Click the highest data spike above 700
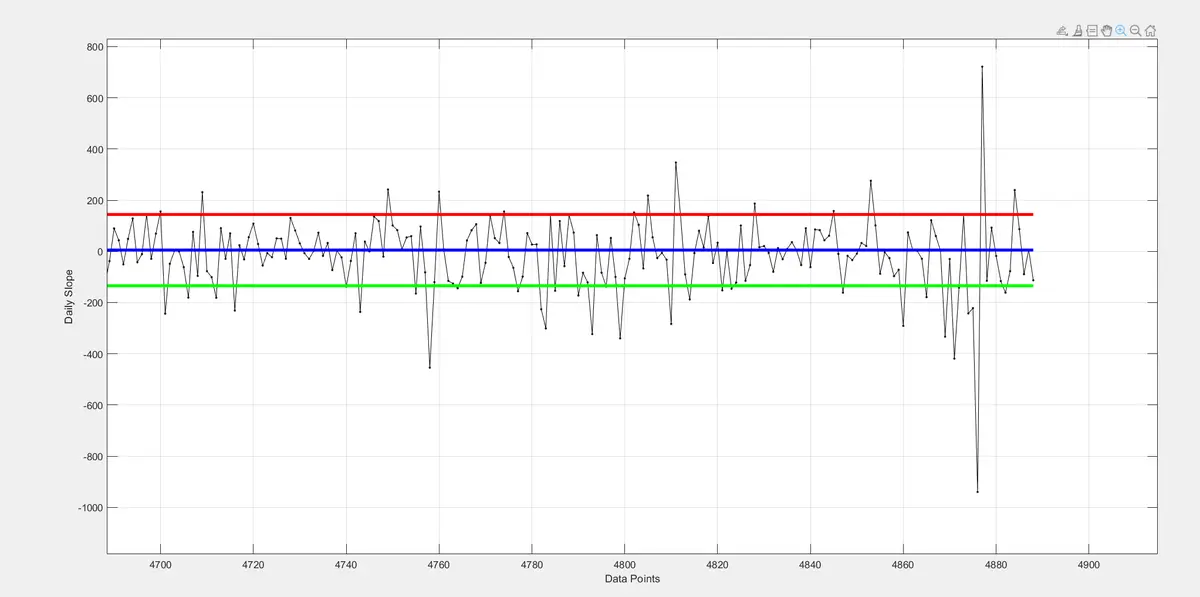The height and width of the screenshot is (597, 1200). (x=982, y=67)
